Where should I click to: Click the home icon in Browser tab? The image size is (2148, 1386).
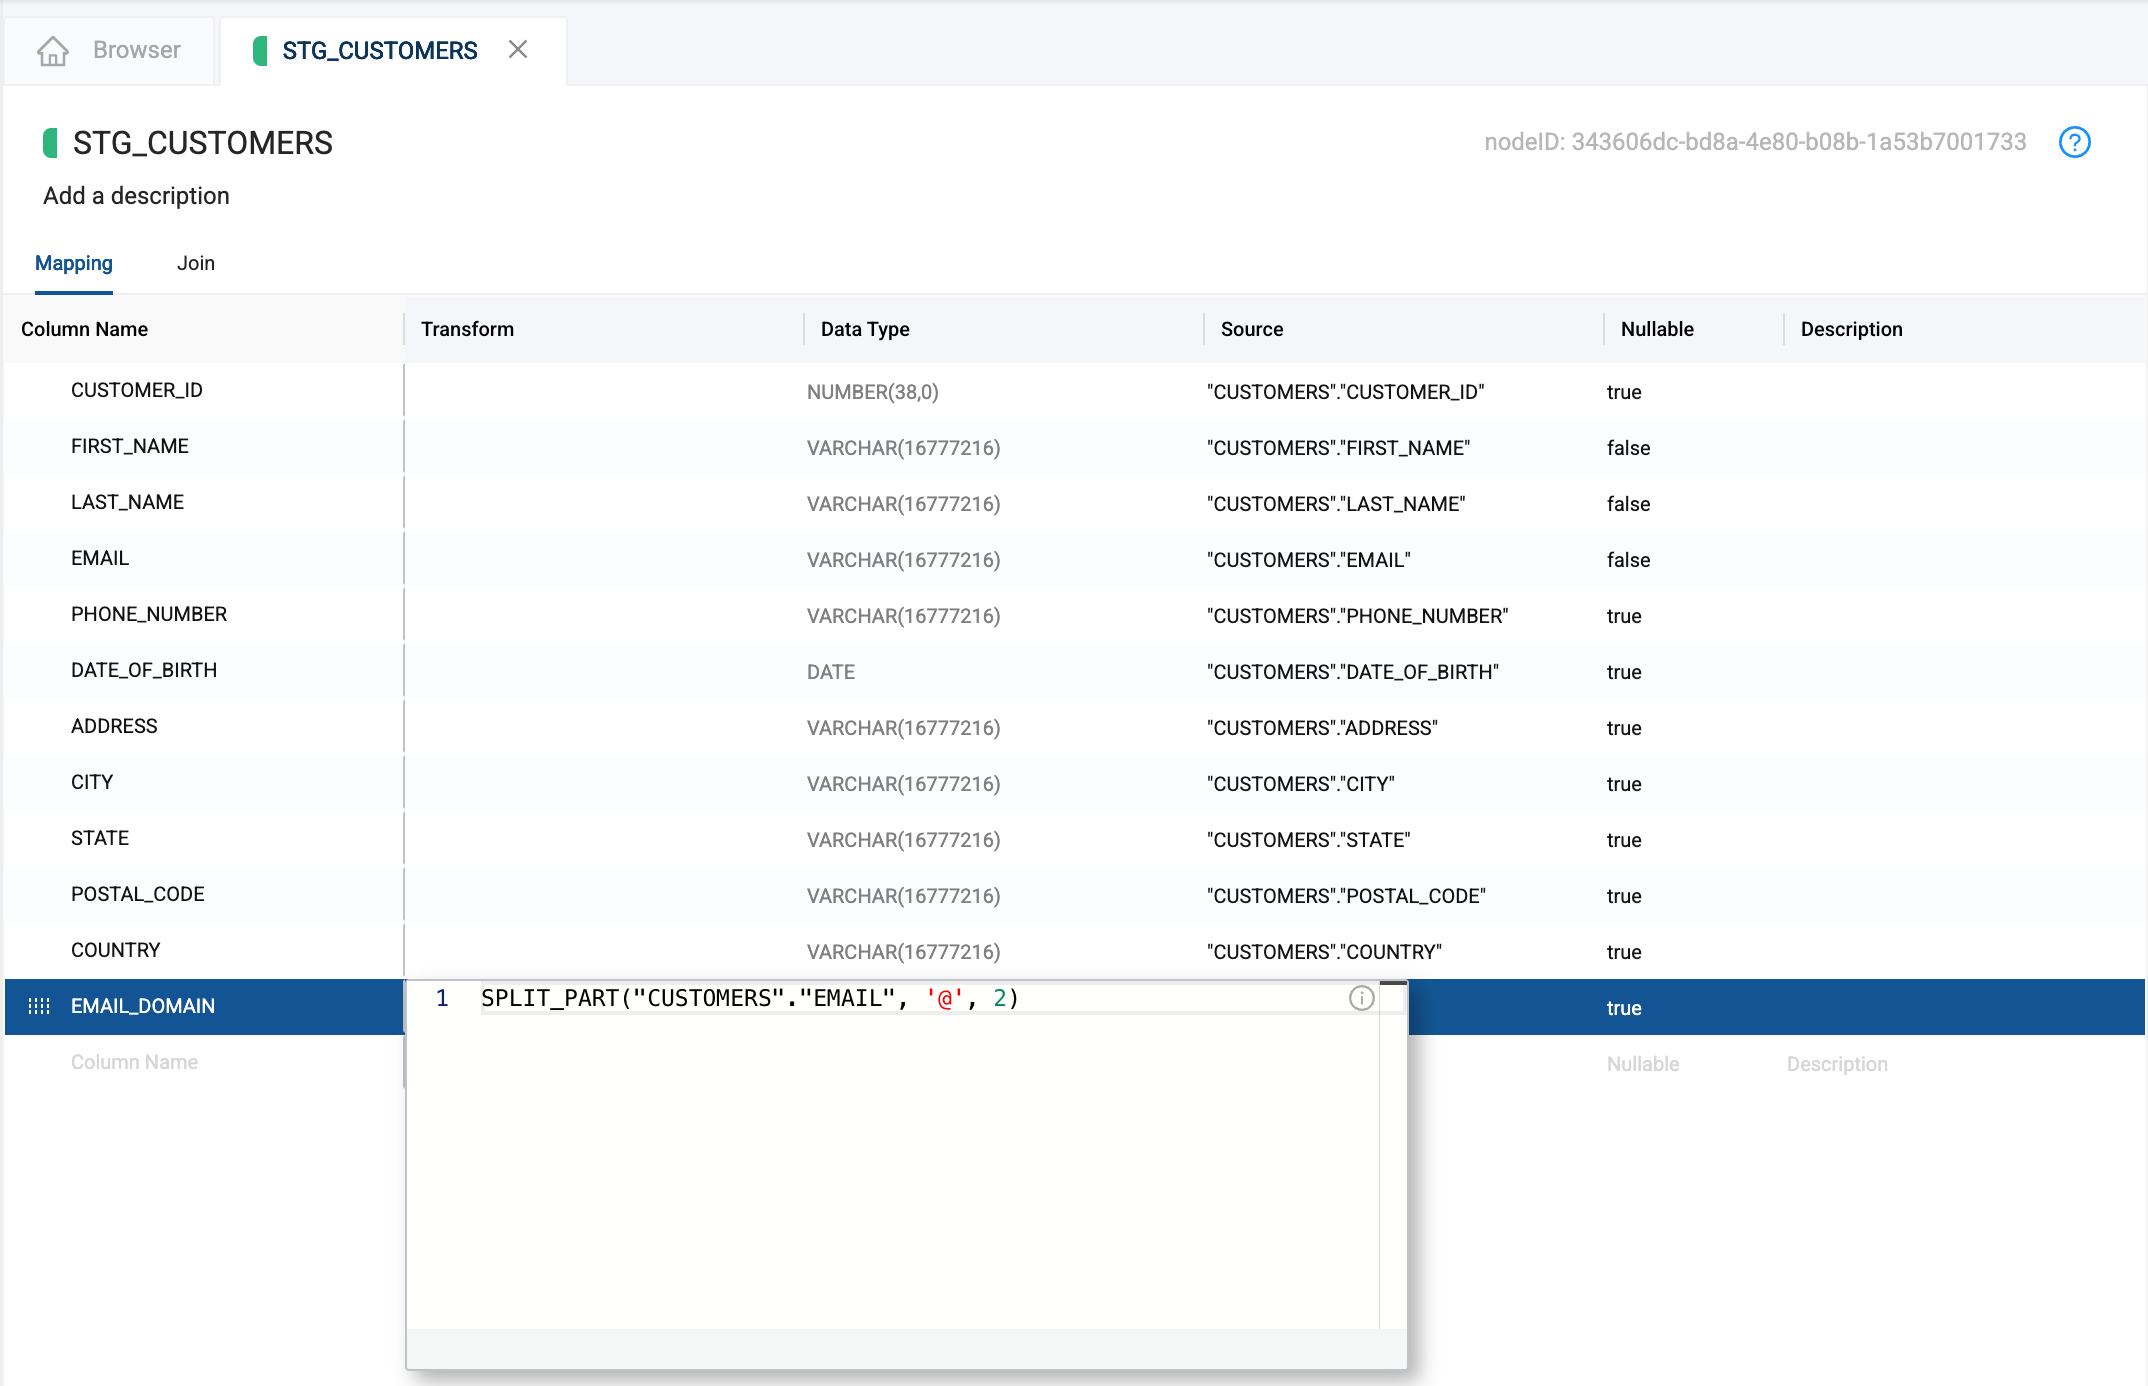pos(53,50)
